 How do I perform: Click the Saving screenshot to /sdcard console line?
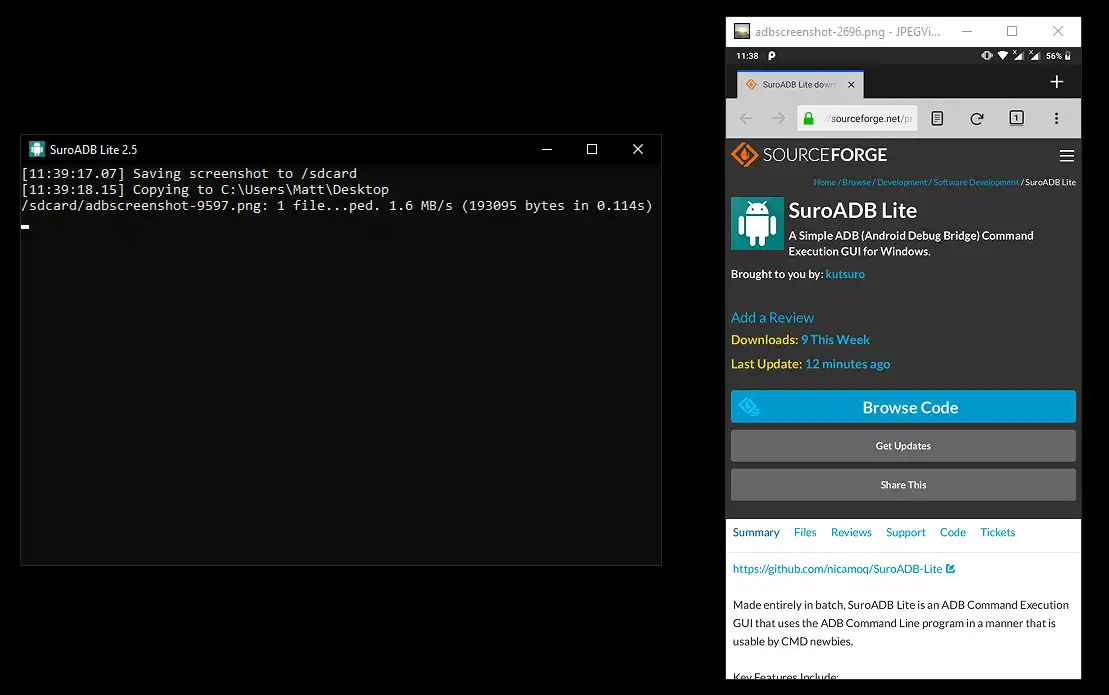click(189, 173)
